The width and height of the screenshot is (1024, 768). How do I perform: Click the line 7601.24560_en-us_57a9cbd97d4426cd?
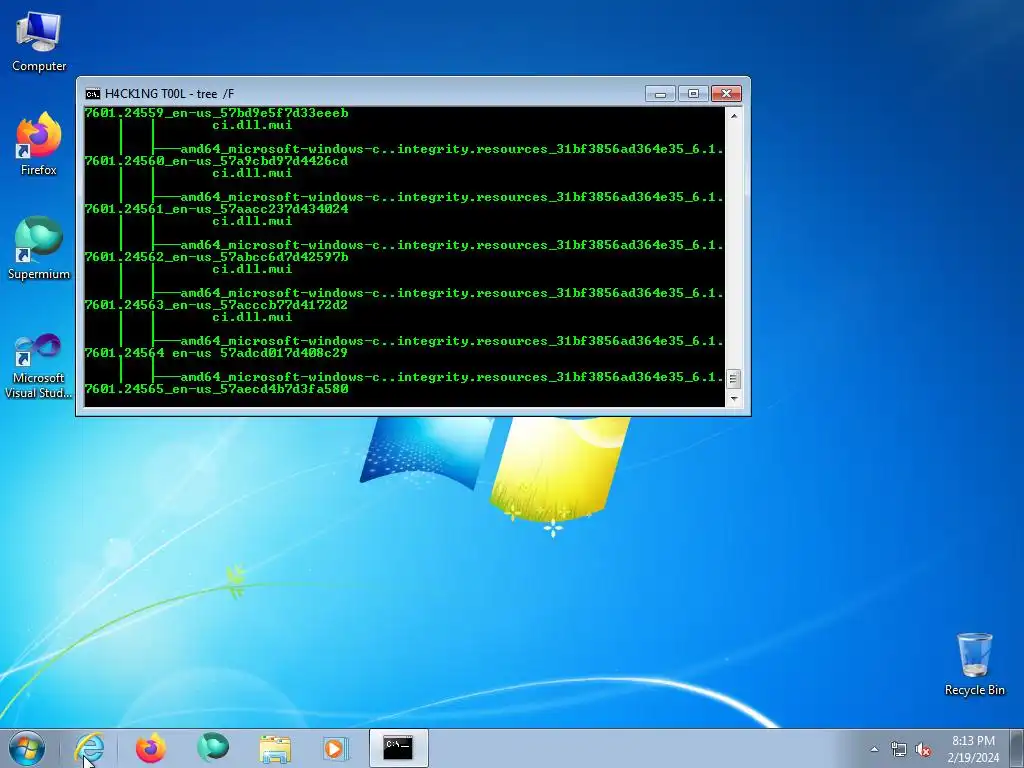pyautogui.click(x=216, y=161)
